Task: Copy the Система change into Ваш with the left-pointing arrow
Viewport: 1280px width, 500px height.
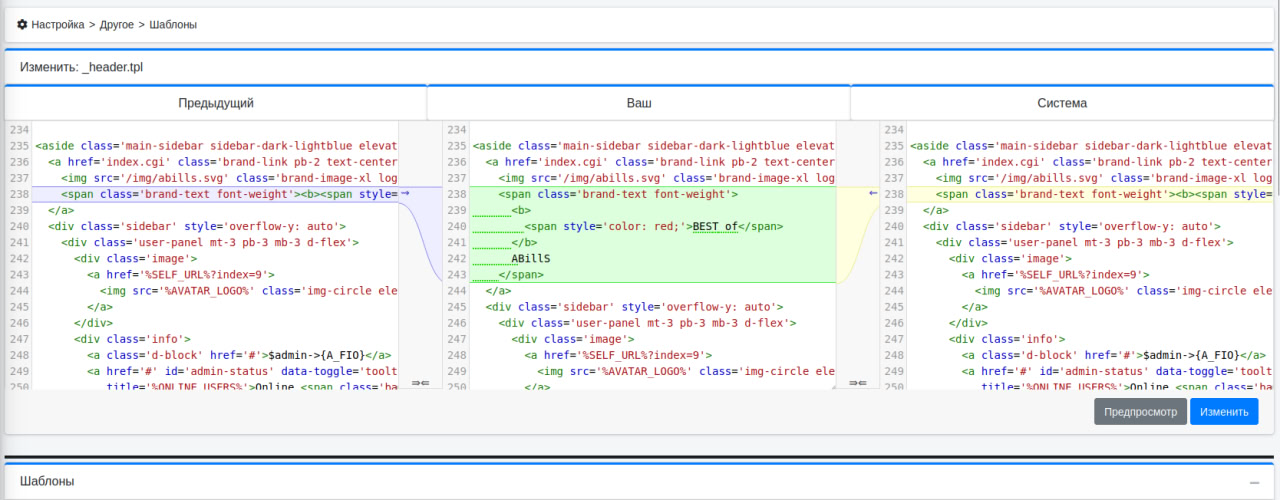Action: coord(873,193)
